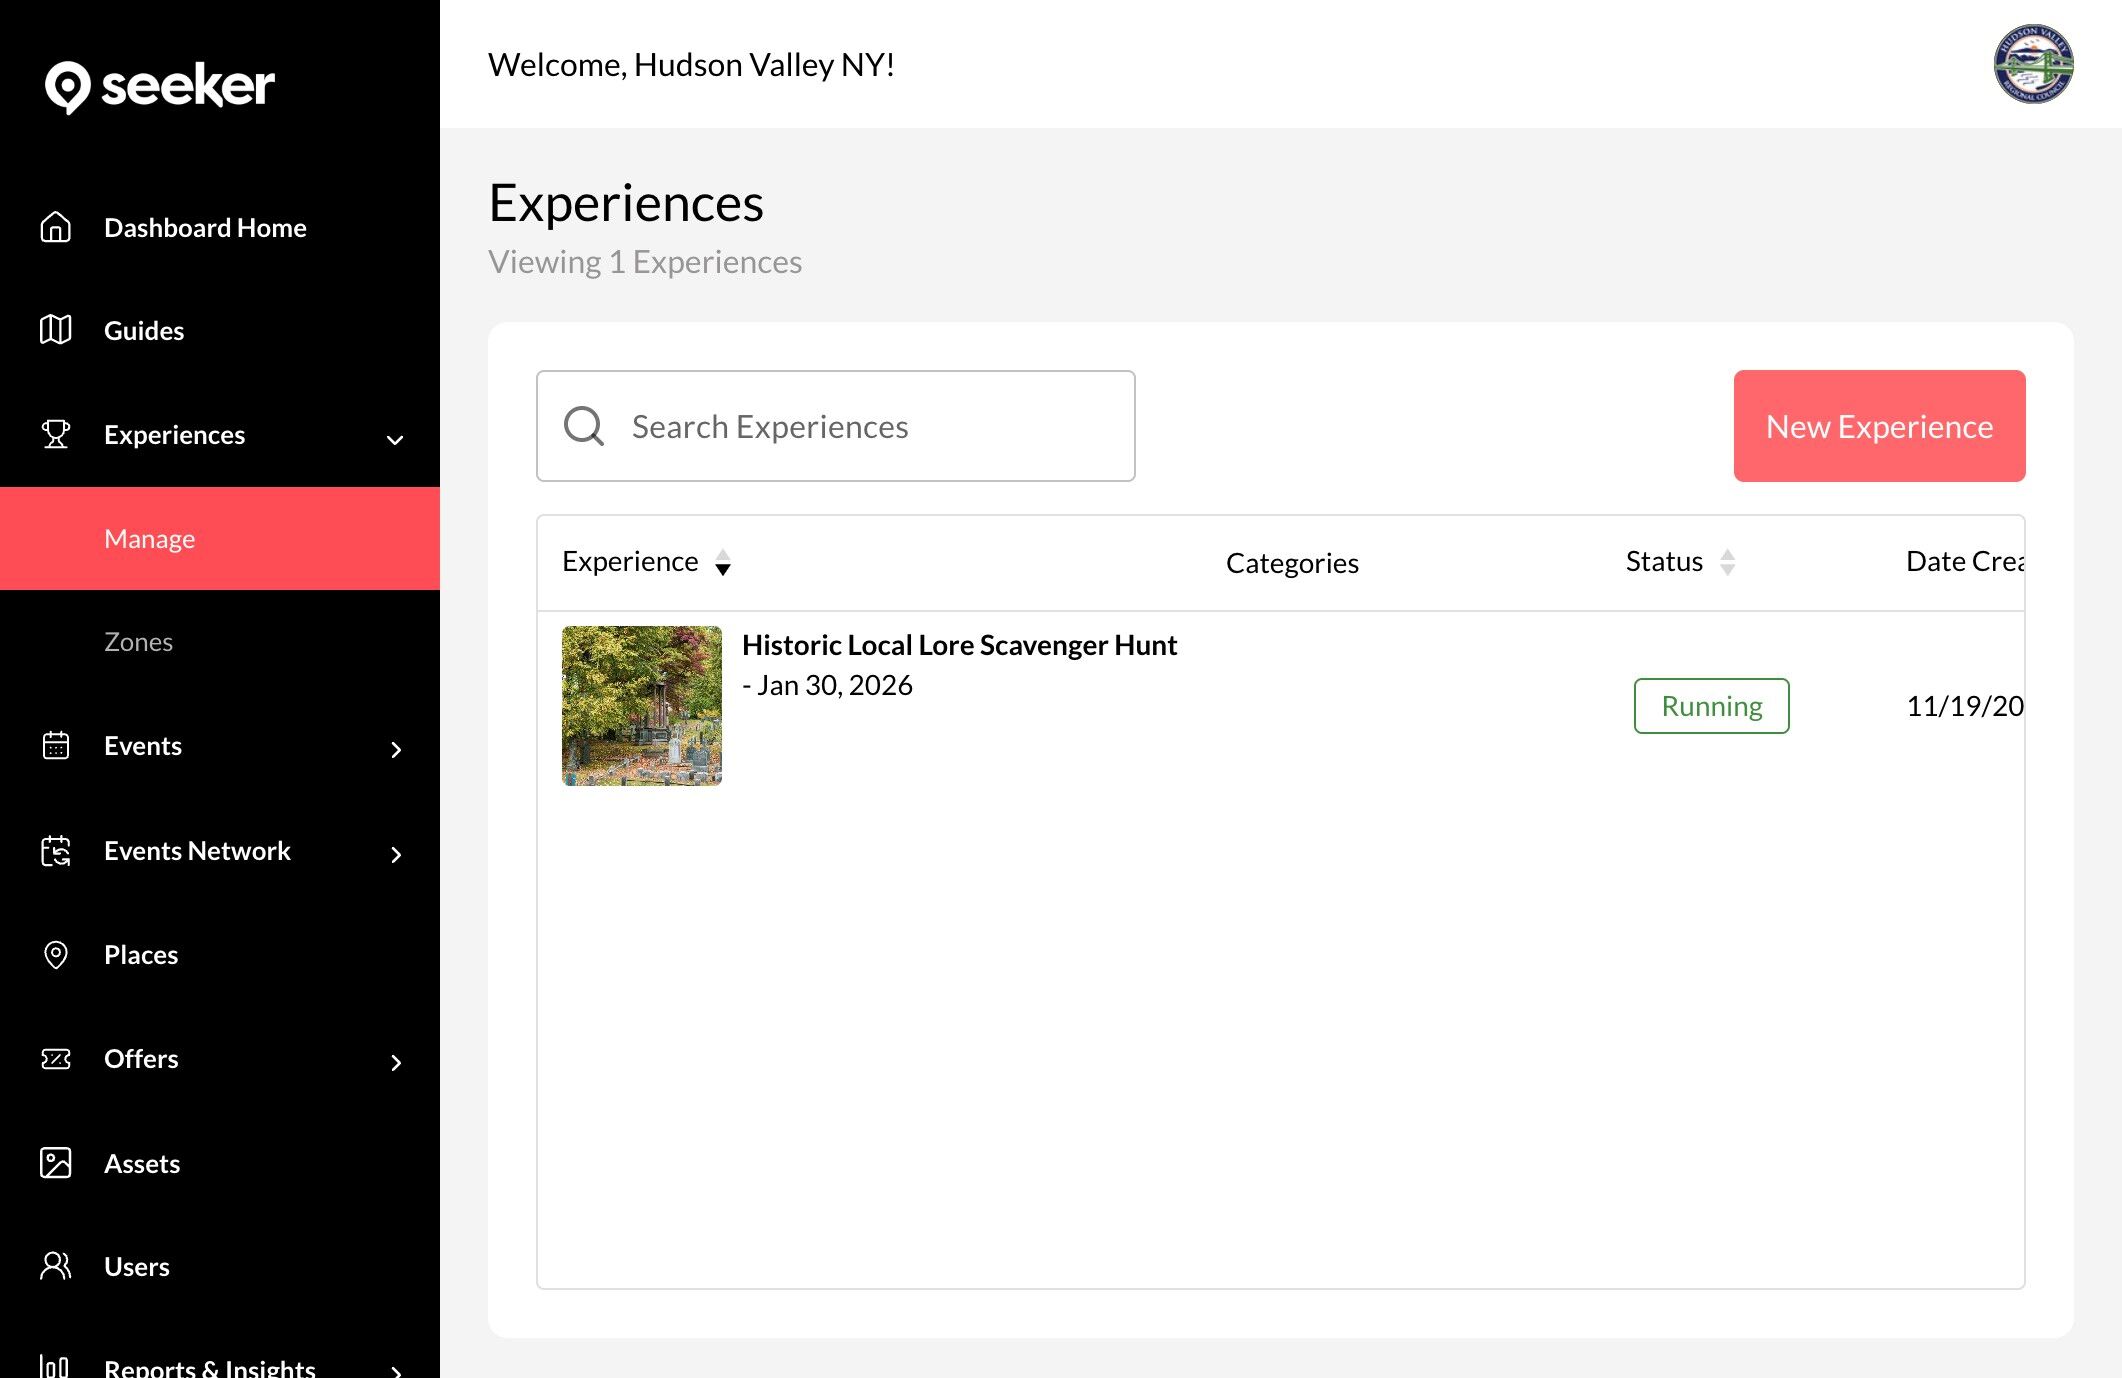2122x1378 pixels.
Task: Select the Manage submenu item
Action: (150, 539)
